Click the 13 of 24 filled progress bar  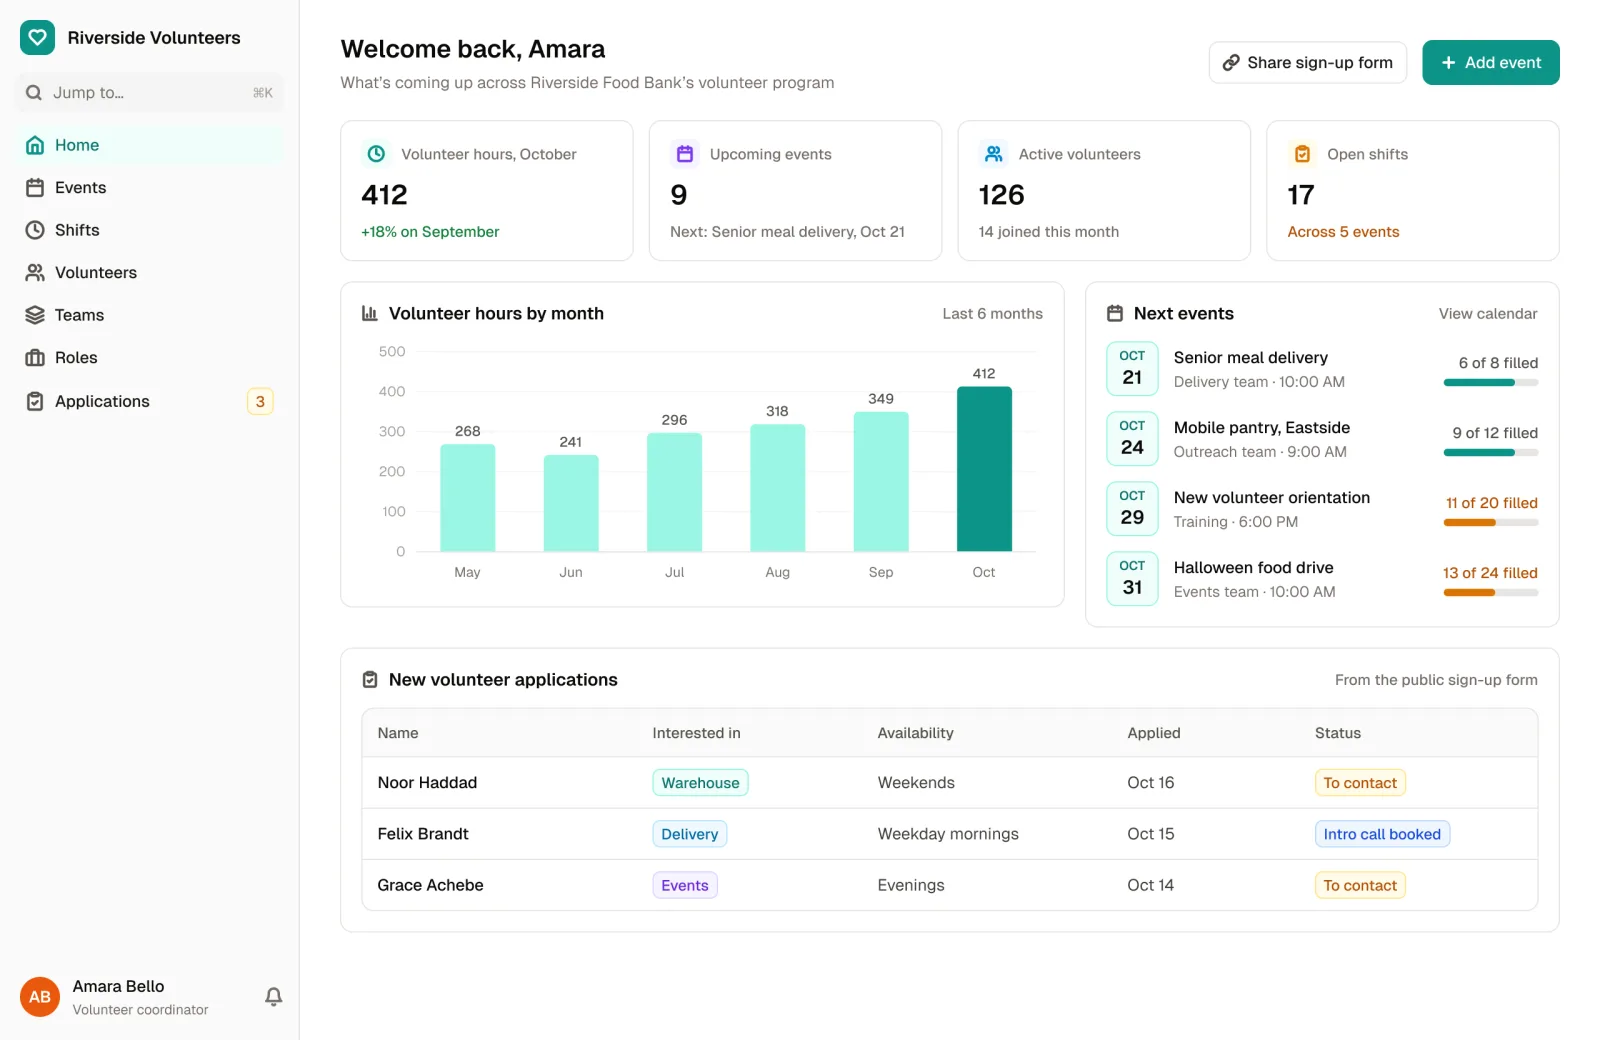click(x=1491, y=592)
